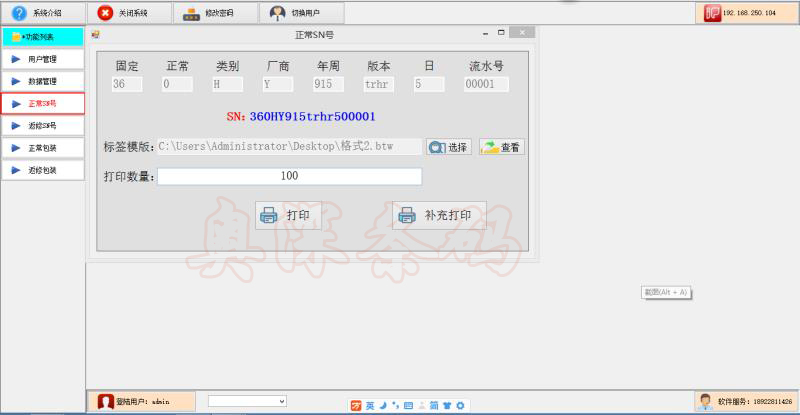Click the 标签模版 file path field
Image resolution: width=800 pixels, height=415 pixels.
click(289, 147)
